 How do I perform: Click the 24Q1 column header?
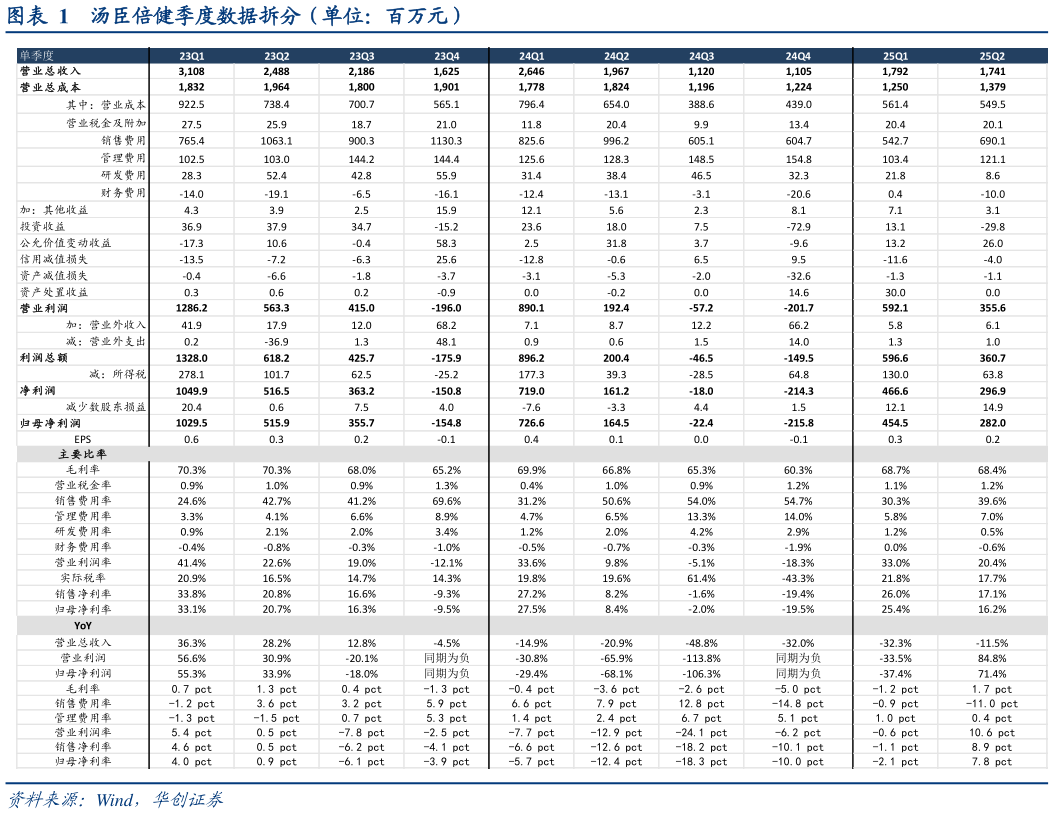[x=531, y=56]
